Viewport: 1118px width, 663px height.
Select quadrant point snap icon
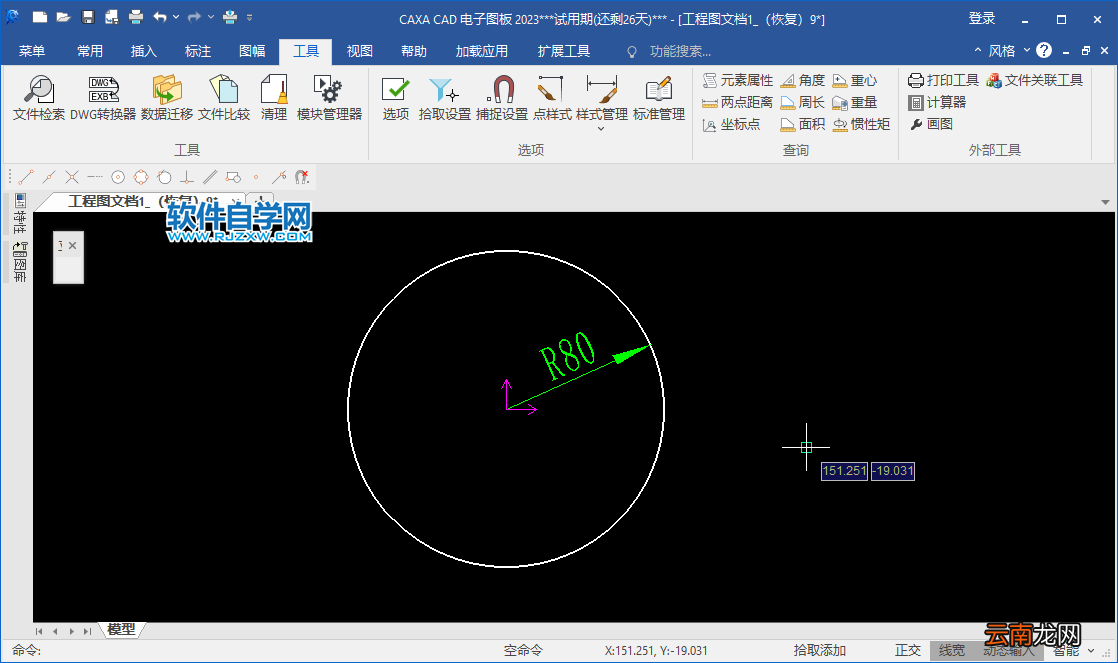click(141, 177)
